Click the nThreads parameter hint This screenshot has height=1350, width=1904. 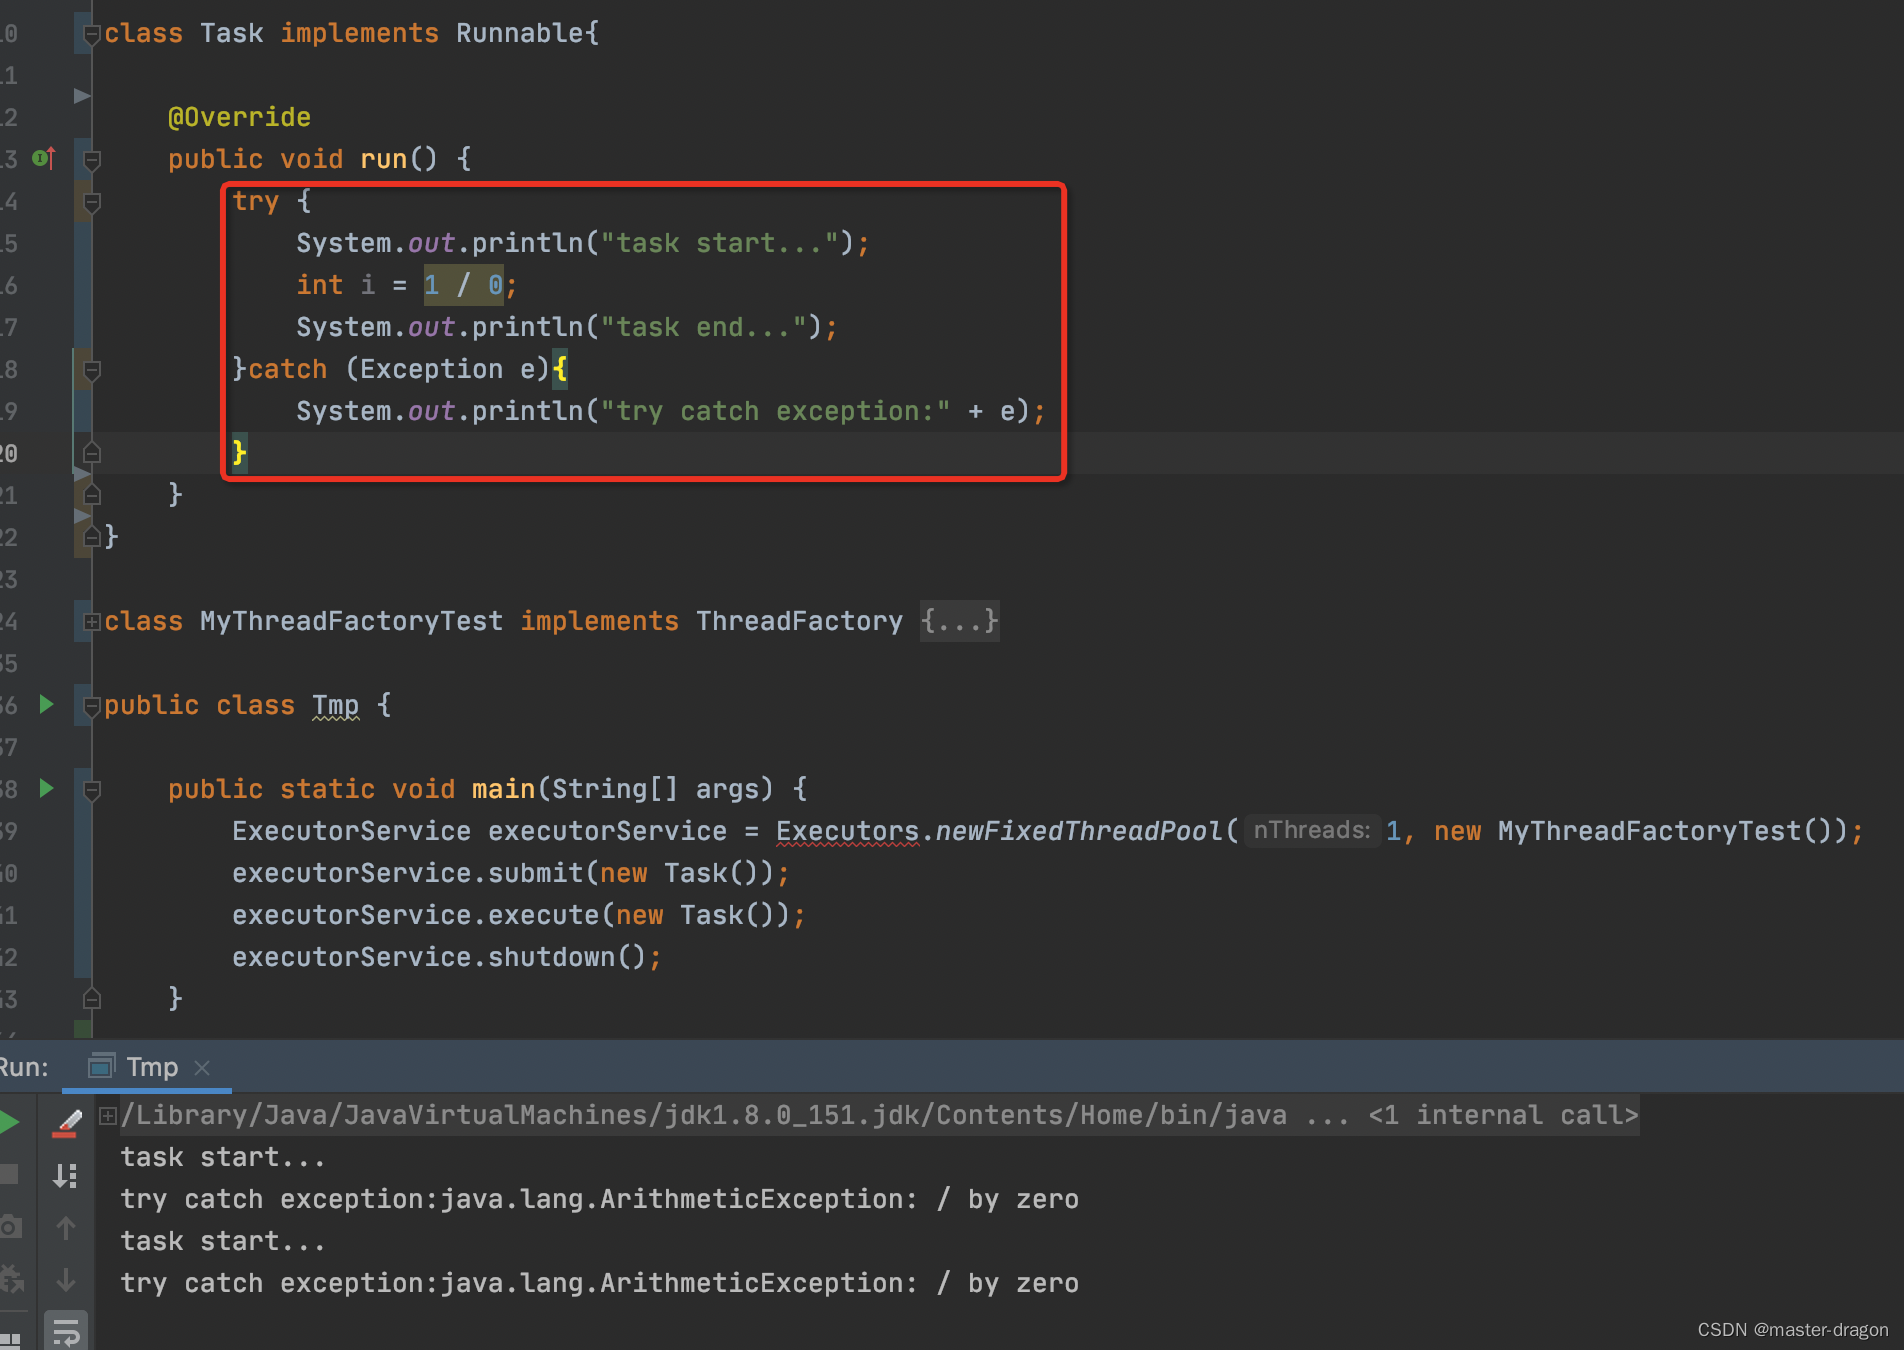click(x=1311, y=830)
